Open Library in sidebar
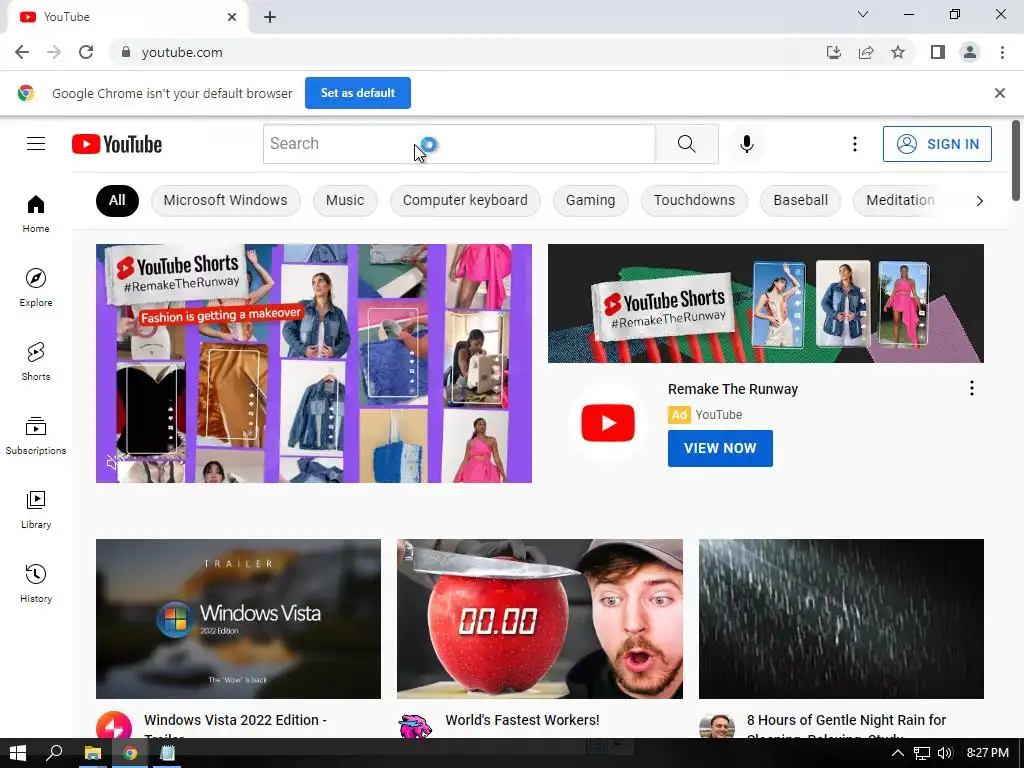1024x768 pixels. coord(36,509)
